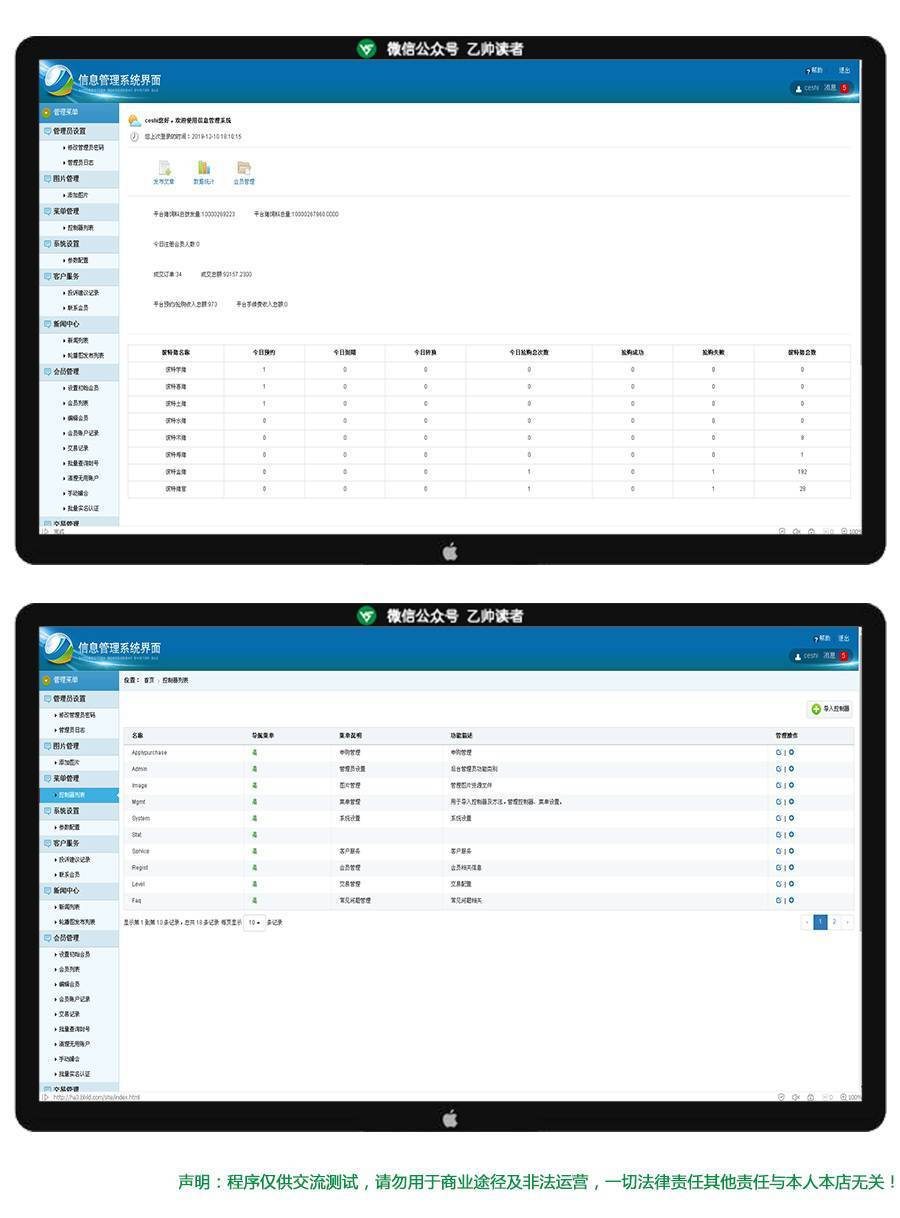Toggle 管理菜单 header on dashboard sidebar
This screenshot has width=900, height=1218.
click(x=79, y=112)
